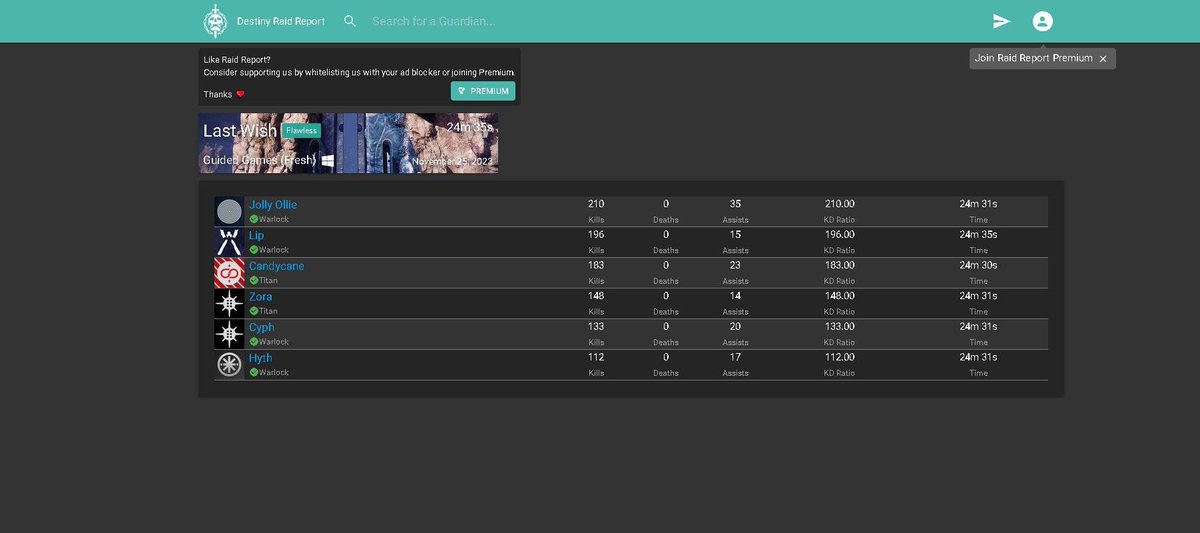Screen dimensions: 1200x533
Task: Click Zora's emblem icon
Action: pyautogui.click(x=229, y=304)
